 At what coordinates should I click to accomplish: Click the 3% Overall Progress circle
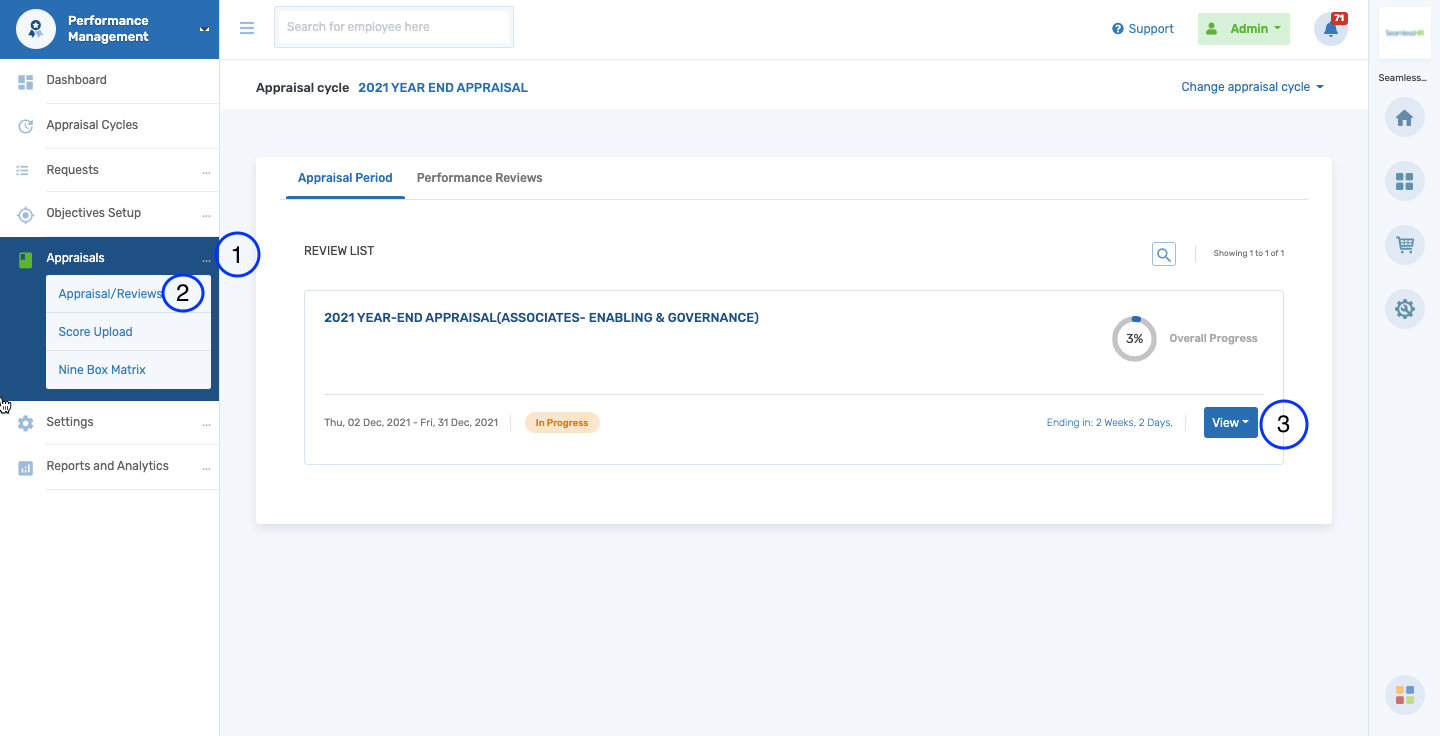pyautogui.click(x=1134, y=339)
